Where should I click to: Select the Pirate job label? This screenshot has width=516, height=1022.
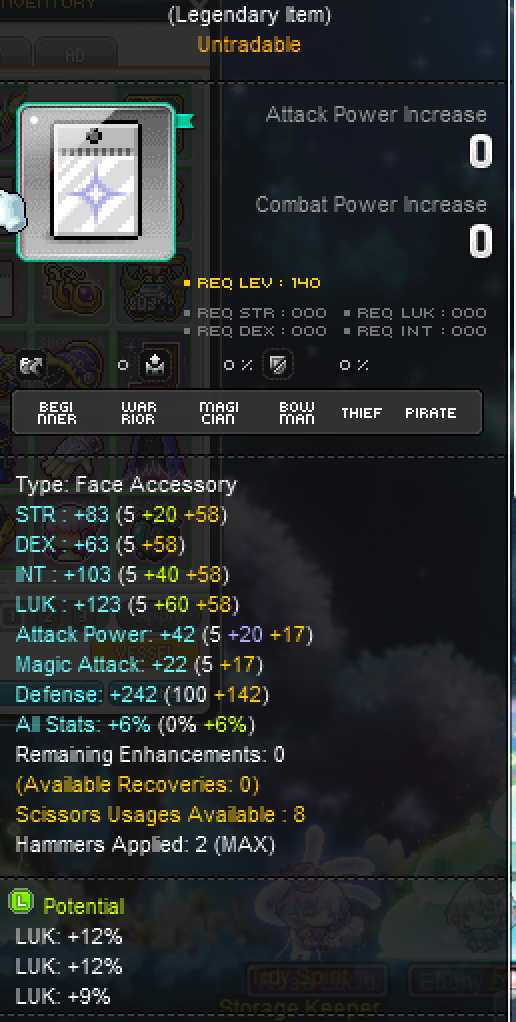point(431,413)
